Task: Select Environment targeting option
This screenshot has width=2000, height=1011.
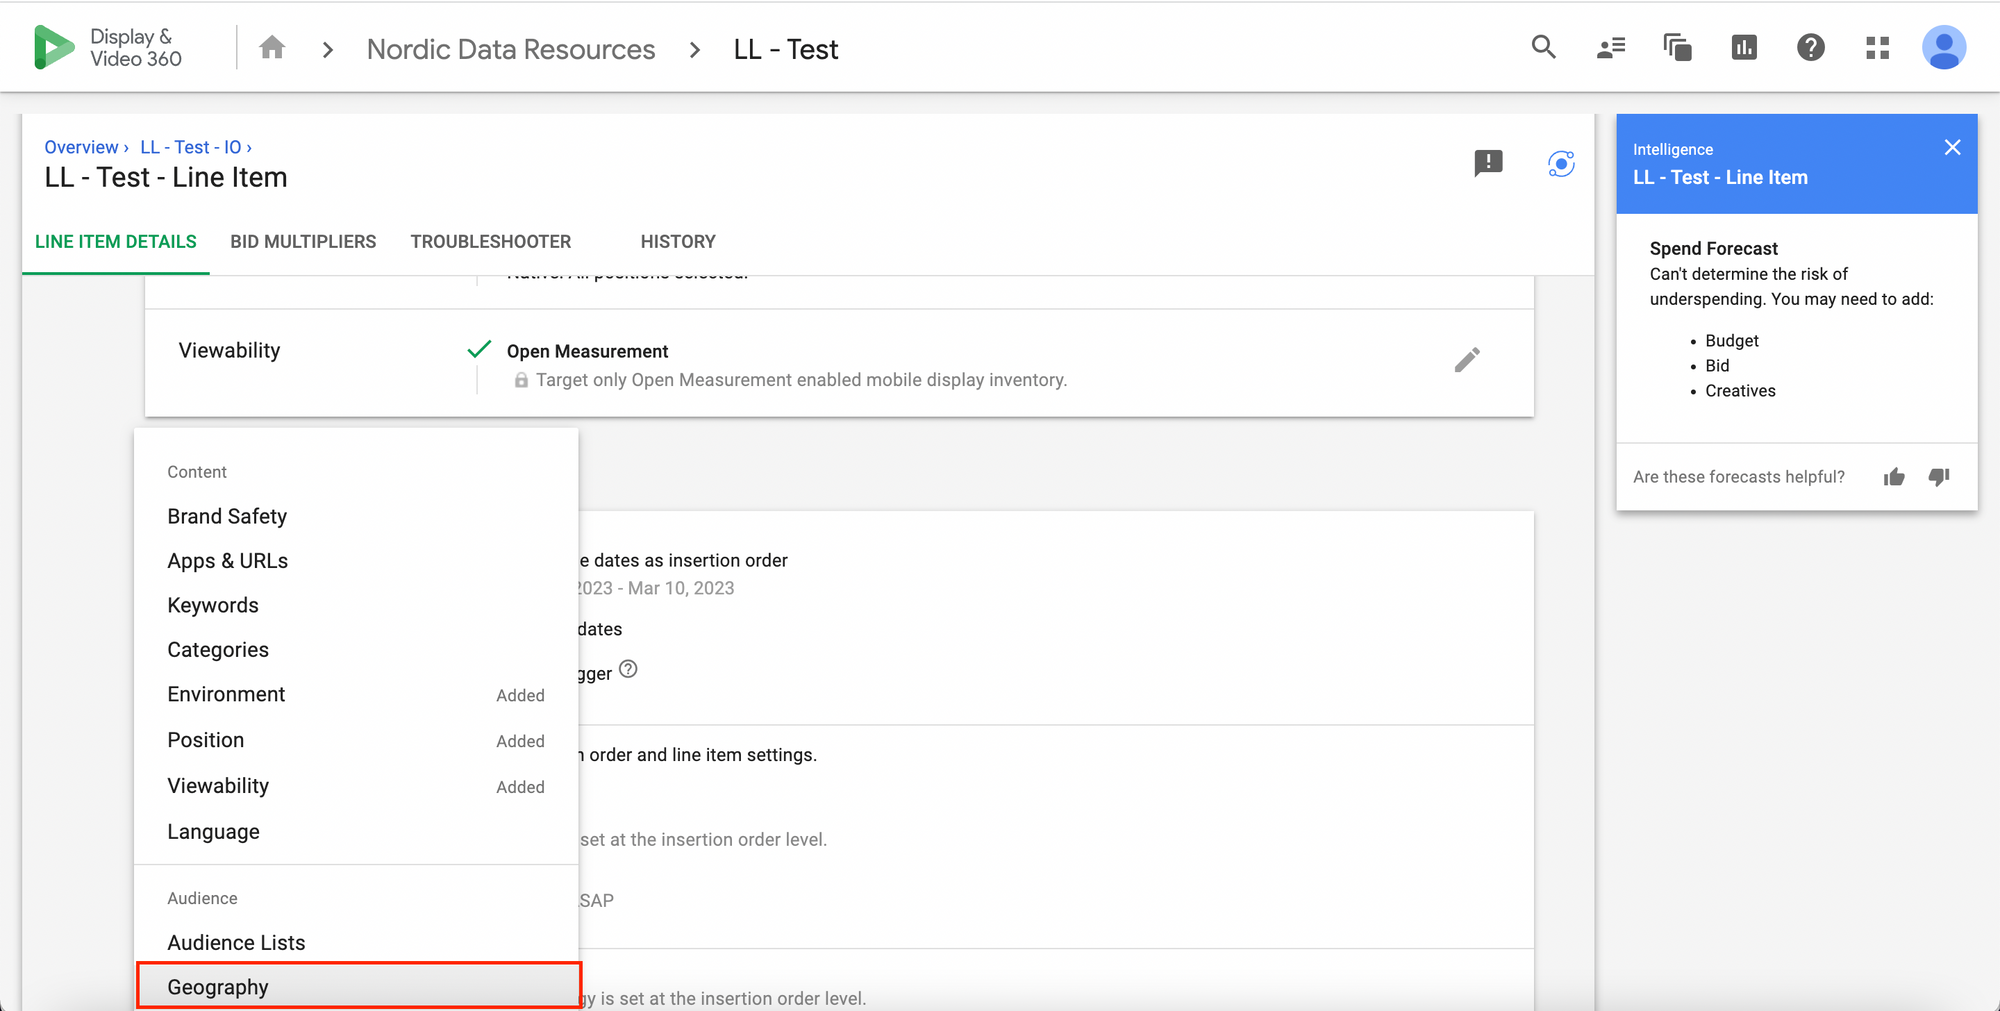Action: tap(356, 695)
